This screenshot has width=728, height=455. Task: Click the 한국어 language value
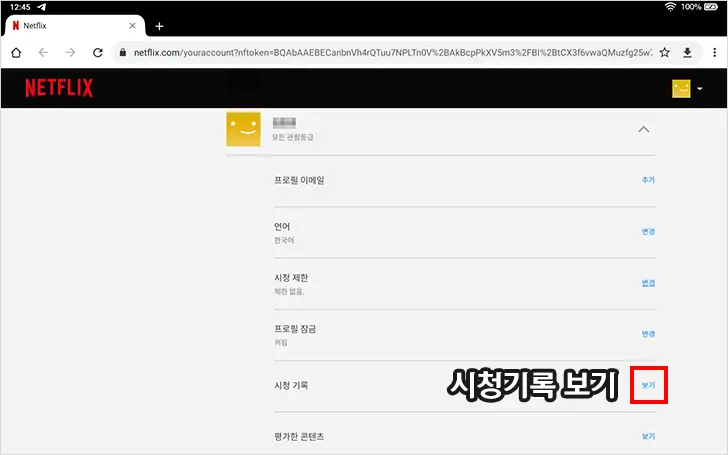(x=284, y=240)
